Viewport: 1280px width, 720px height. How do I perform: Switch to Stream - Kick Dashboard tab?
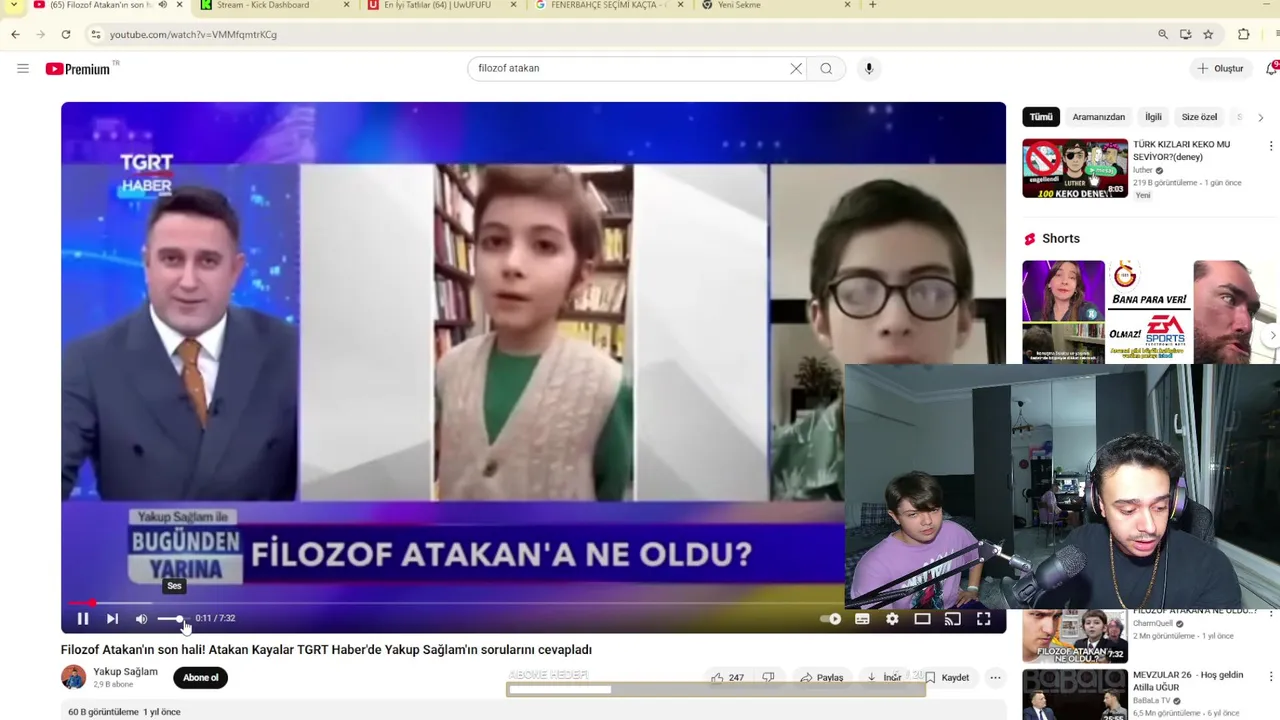point(263,5)
